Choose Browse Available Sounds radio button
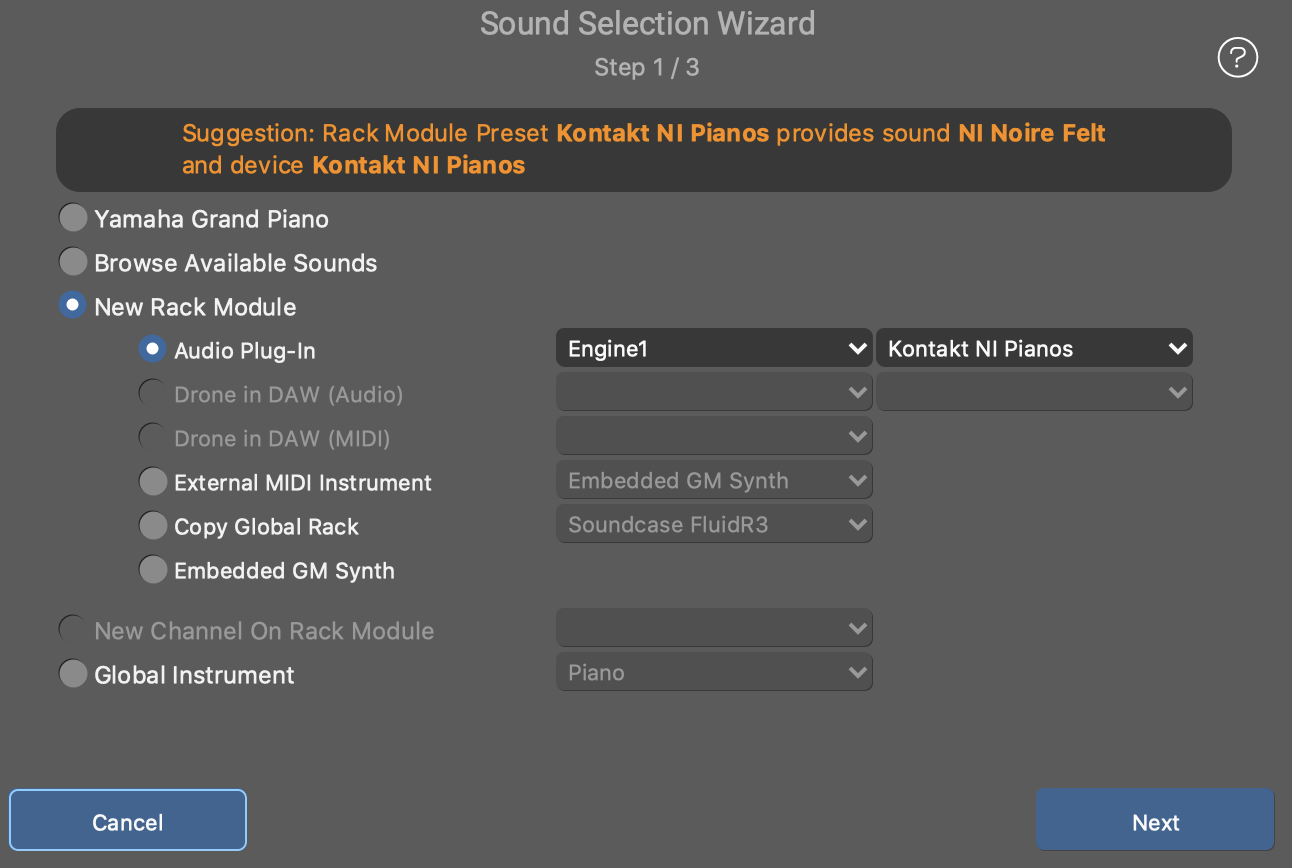Screen dimensions: 1292x868 tap(73, 262)
